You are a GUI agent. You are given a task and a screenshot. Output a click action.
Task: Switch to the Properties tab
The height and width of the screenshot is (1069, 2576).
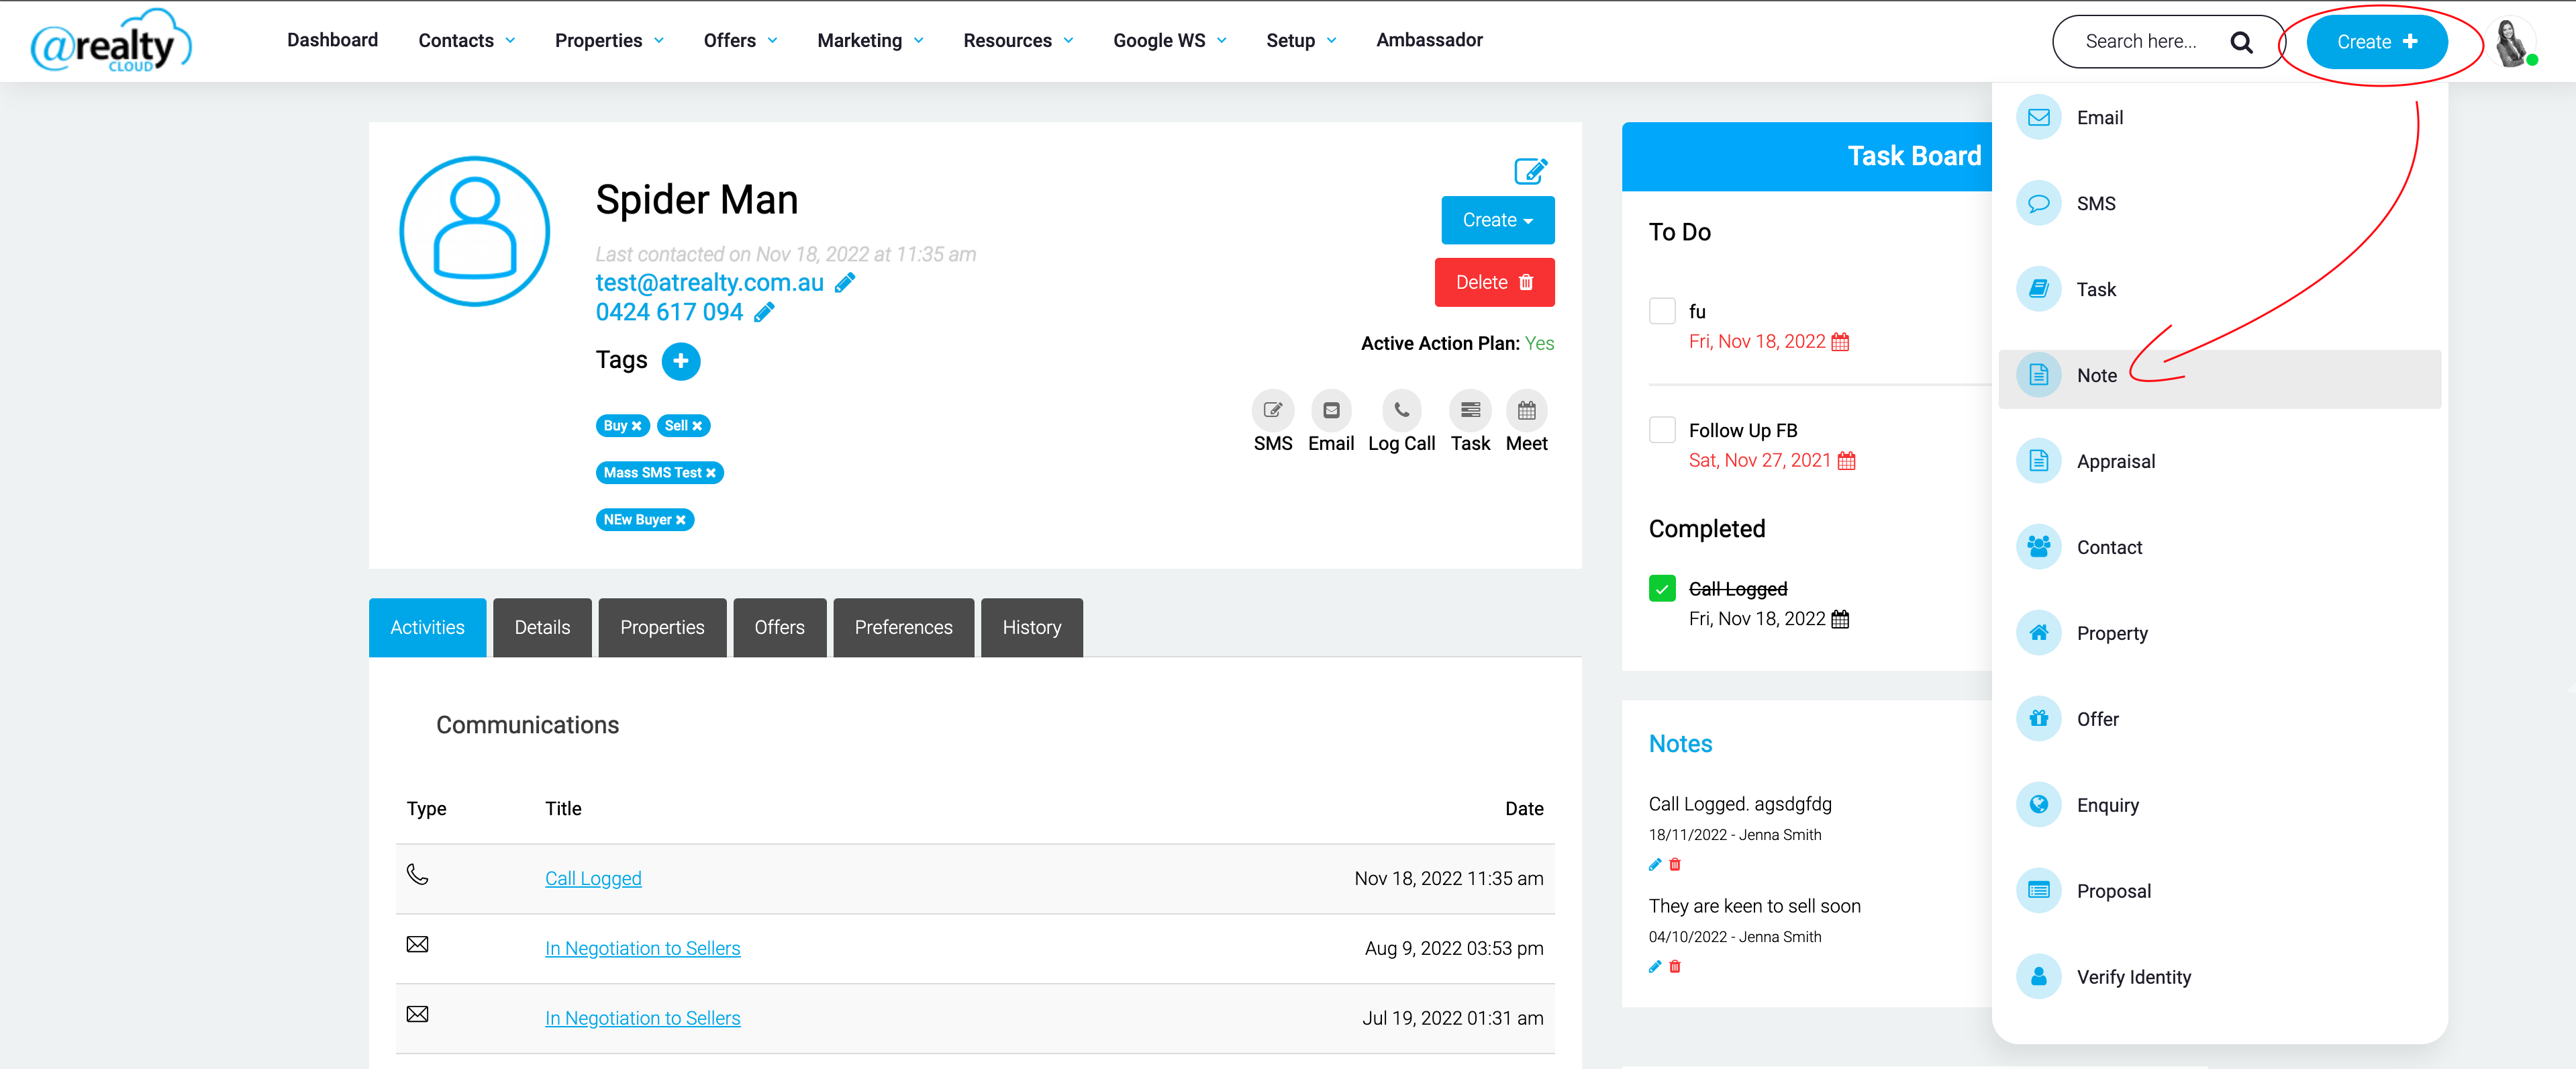662,628
